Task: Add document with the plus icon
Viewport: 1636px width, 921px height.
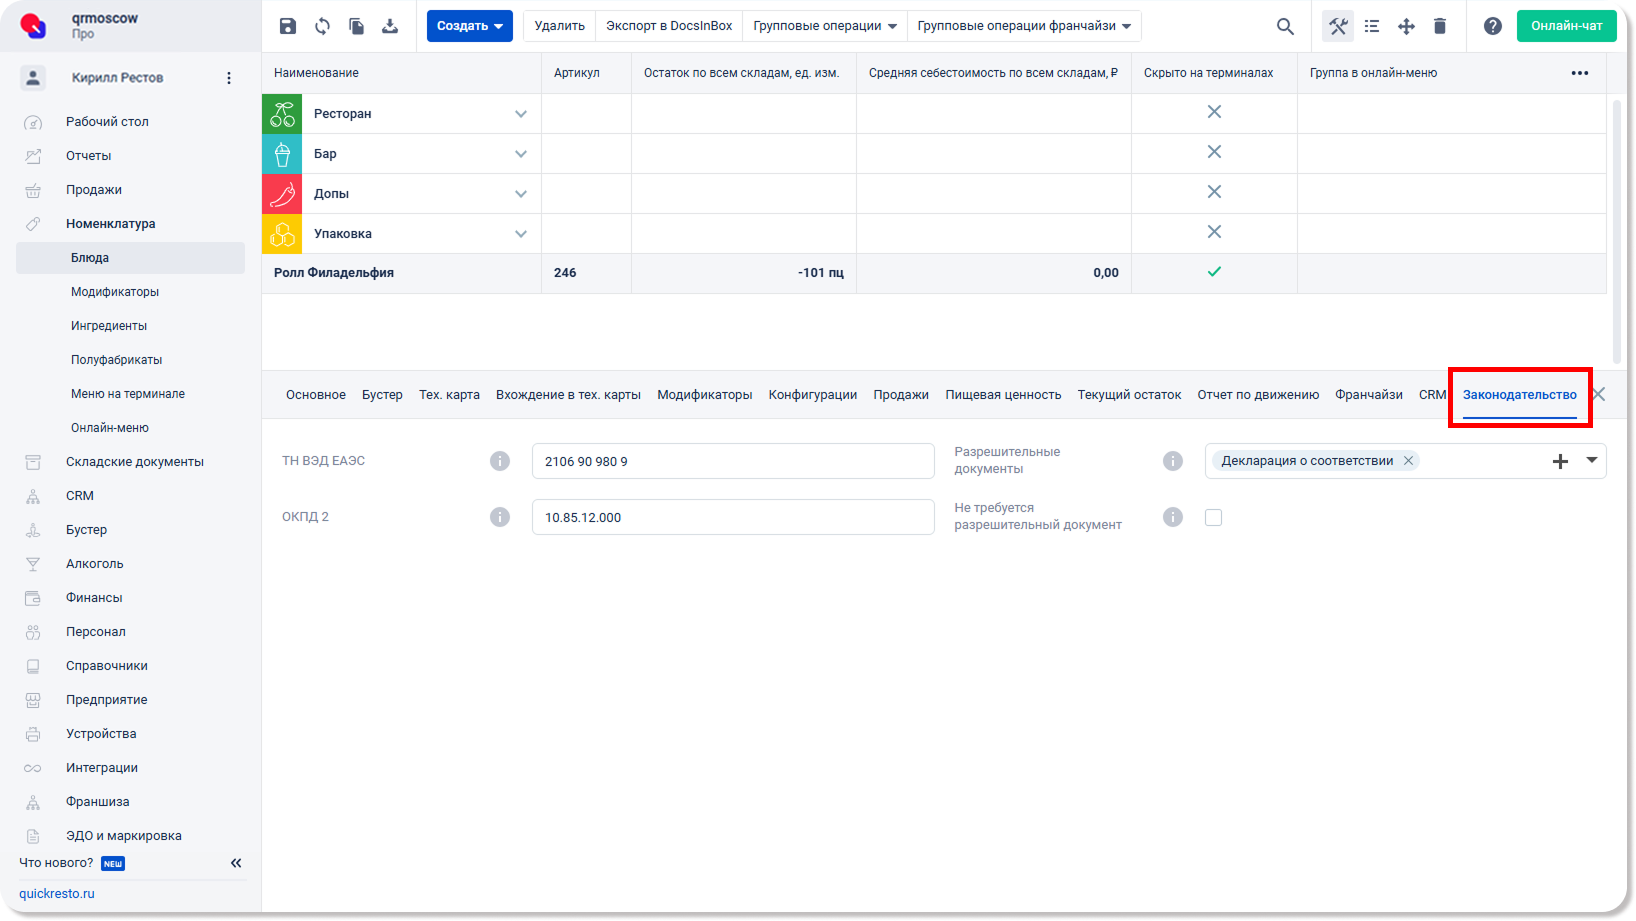Action: (1560, 461)
